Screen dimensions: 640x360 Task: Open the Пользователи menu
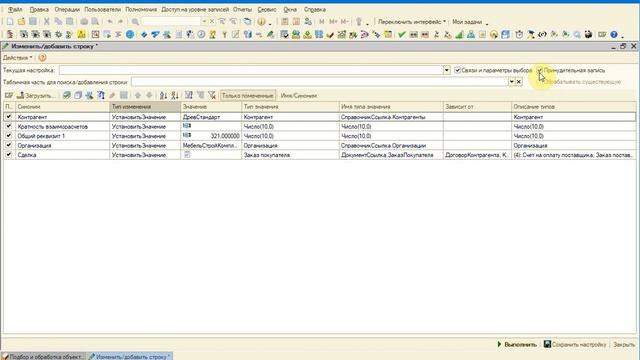102,9
